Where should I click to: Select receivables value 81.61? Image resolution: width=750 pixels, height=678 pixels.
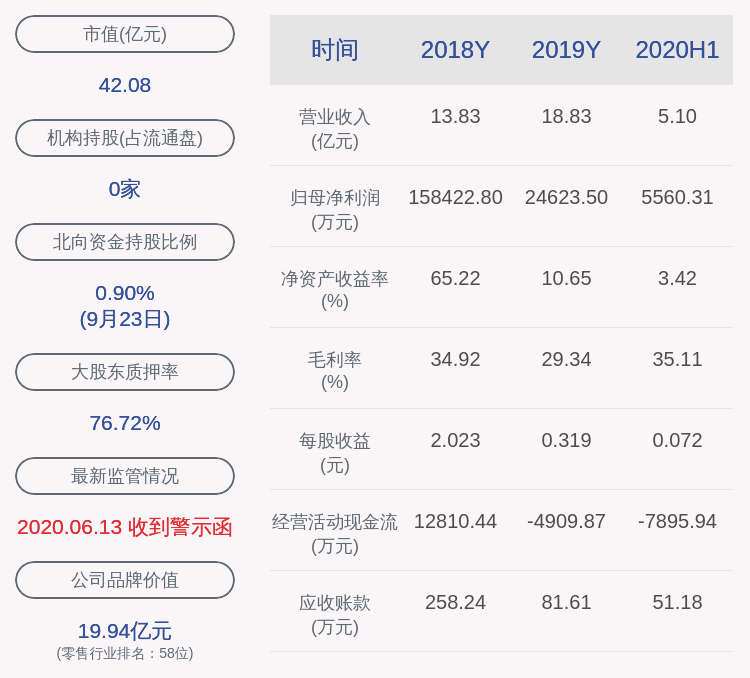[566, 602]
